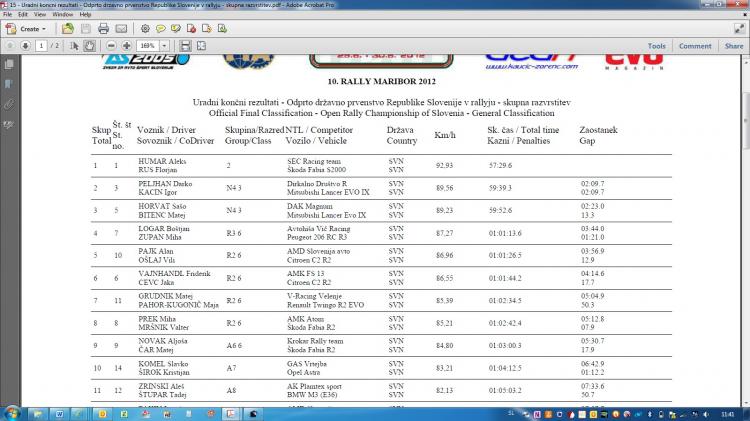This screenshot has height=421, width=750.
Task: Go to the next page arrow
Action: pyautogui.click(x=24, y=46)
